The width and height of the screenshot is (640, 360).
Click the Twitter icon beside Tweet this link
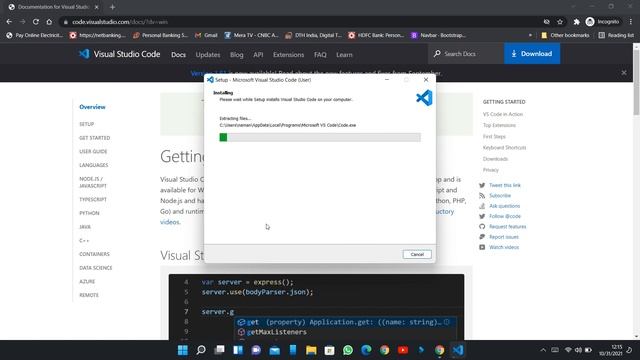(482, 185)
